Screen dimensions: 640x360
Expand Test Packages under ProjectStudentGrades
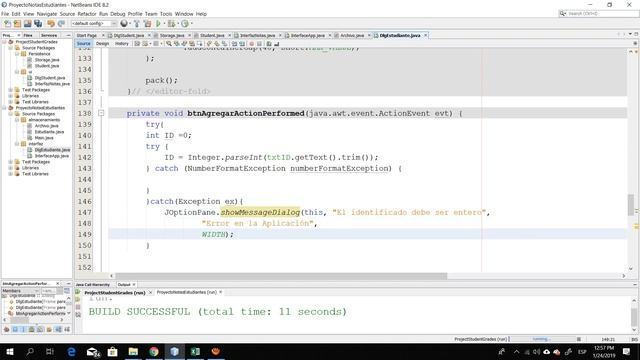coord(11,90)
